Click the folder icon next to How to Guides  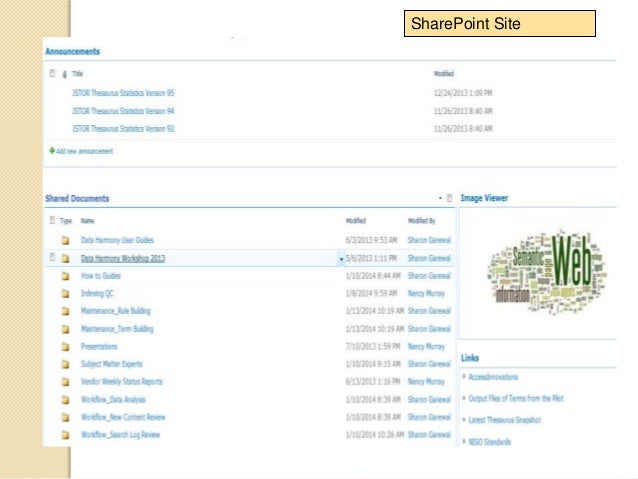pos(66,276)
